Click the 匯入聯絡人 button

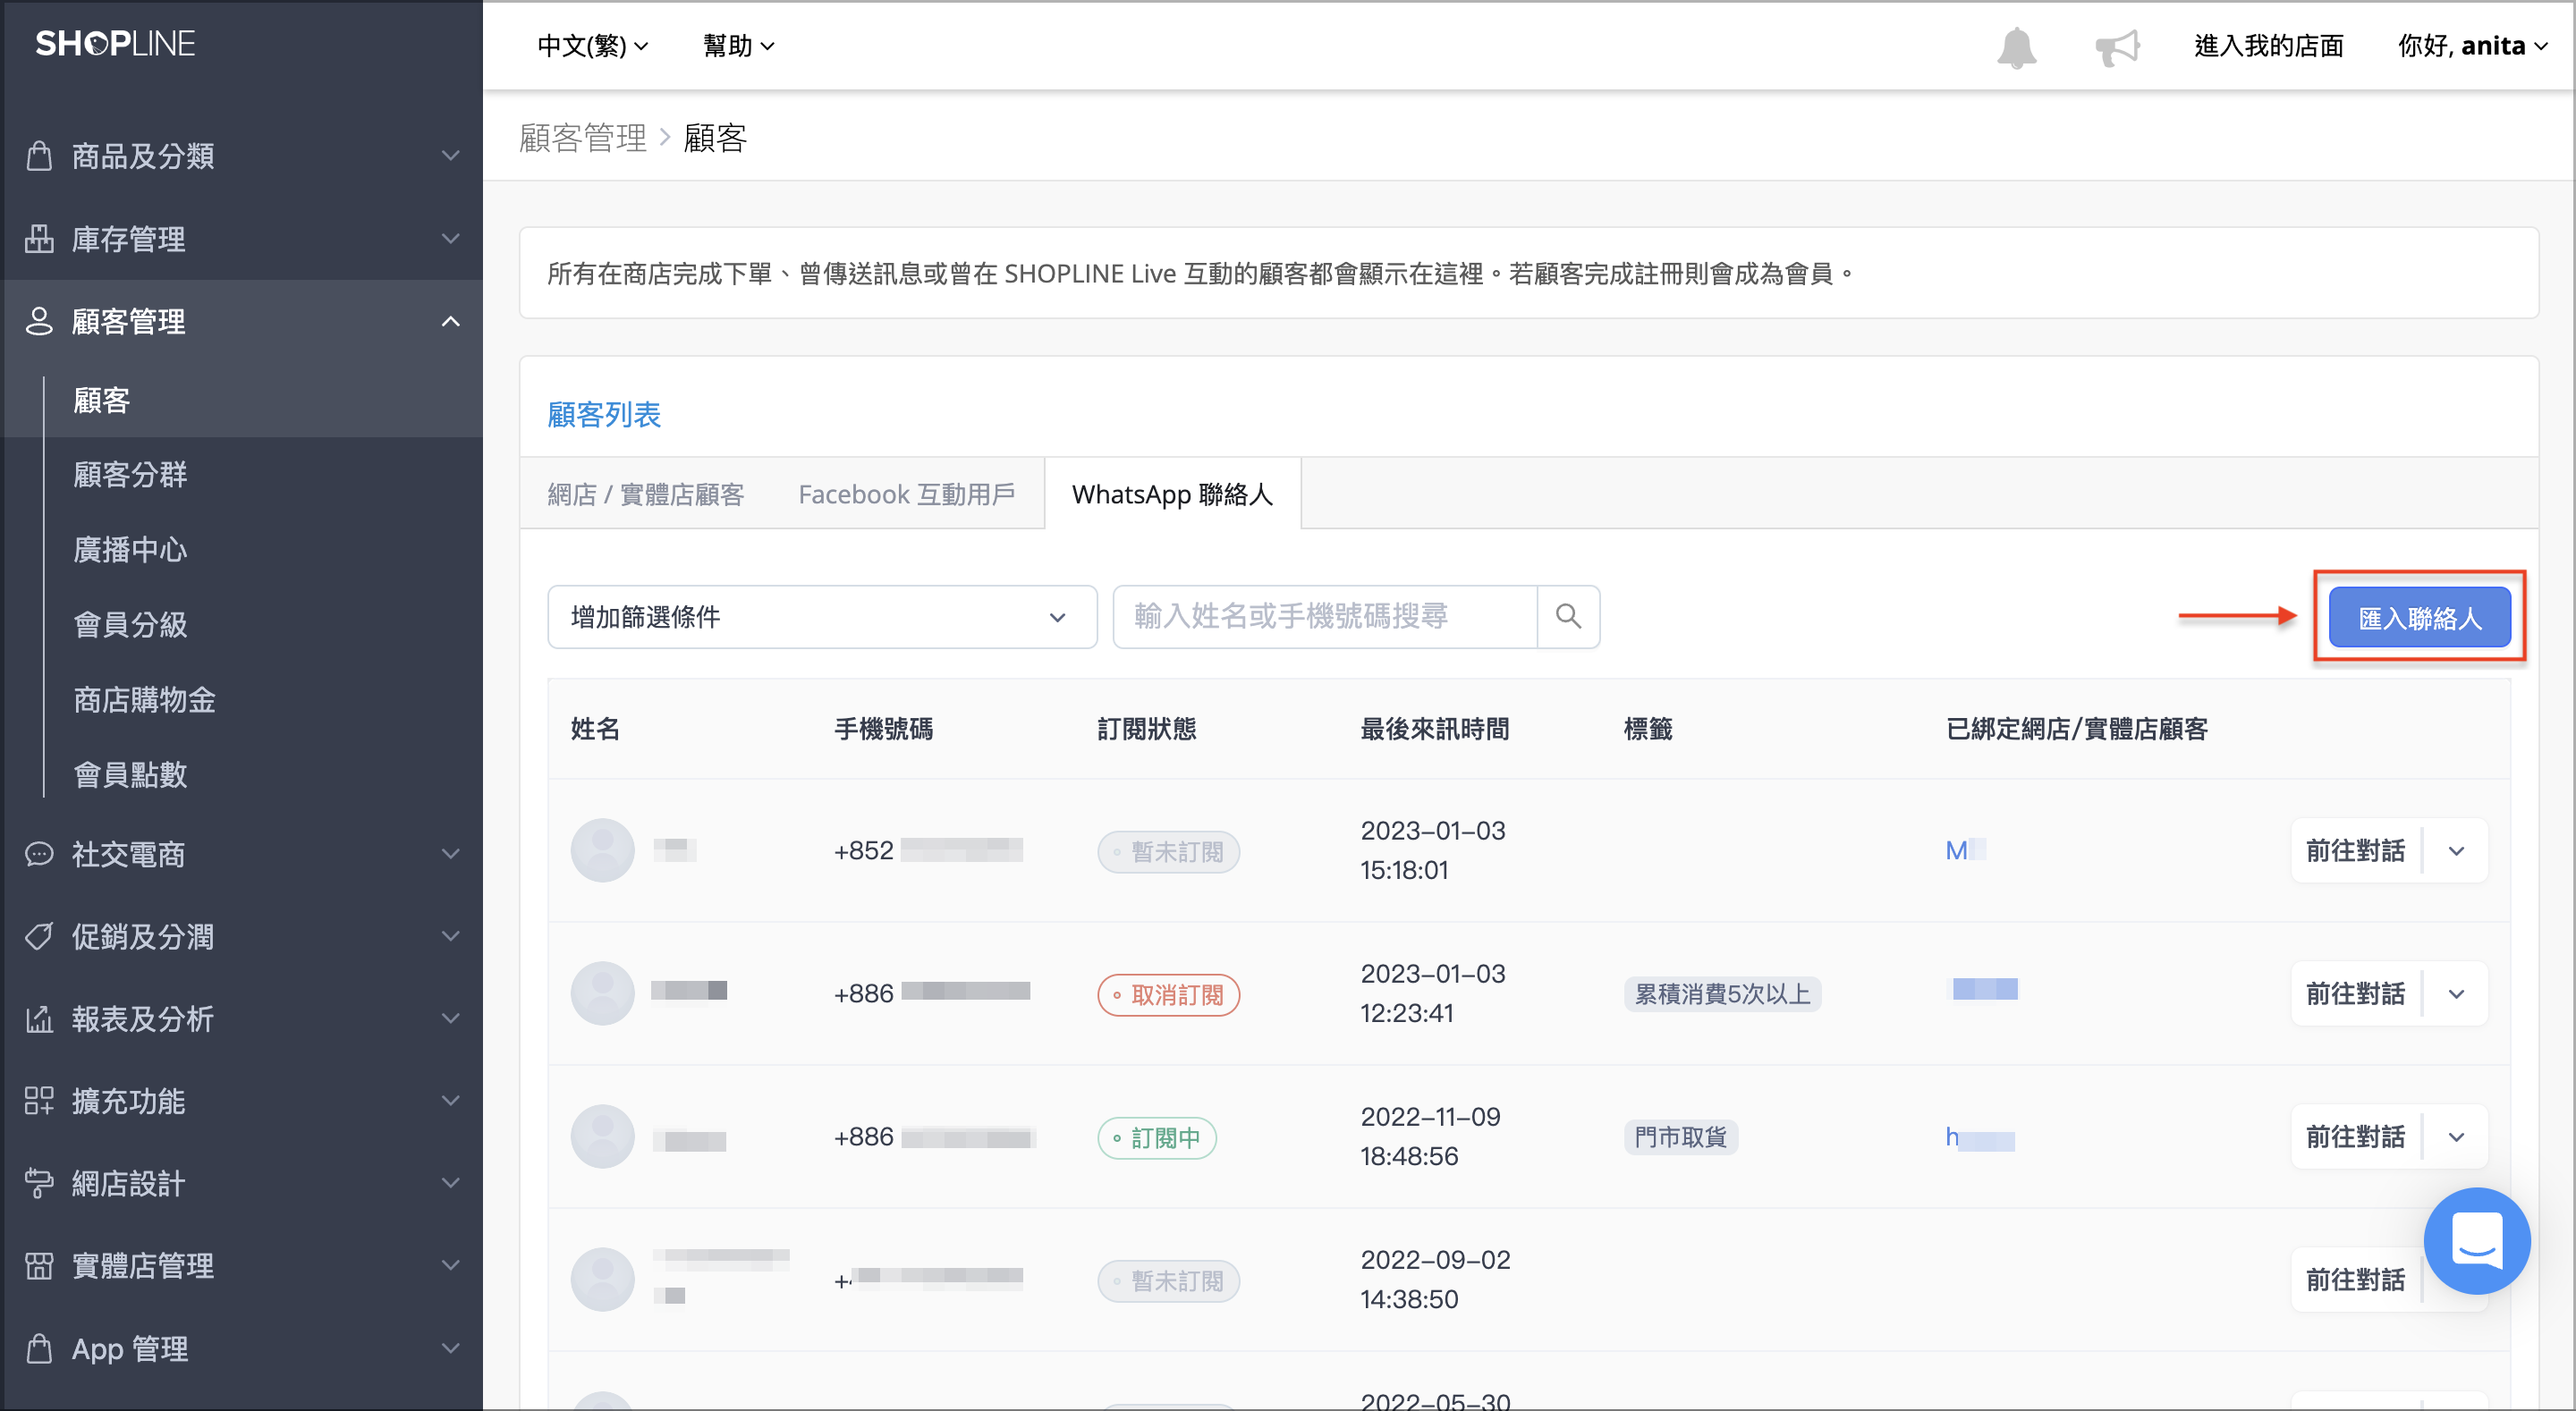(2419, 618)
